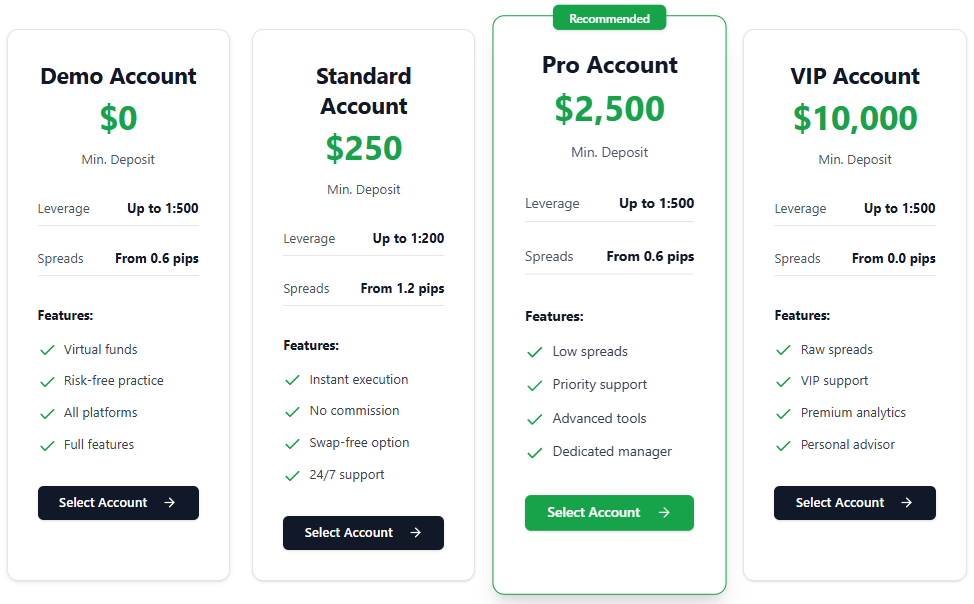
Task: Click the Raw spreads checkmark icon
Action: [x=784, y=350]
